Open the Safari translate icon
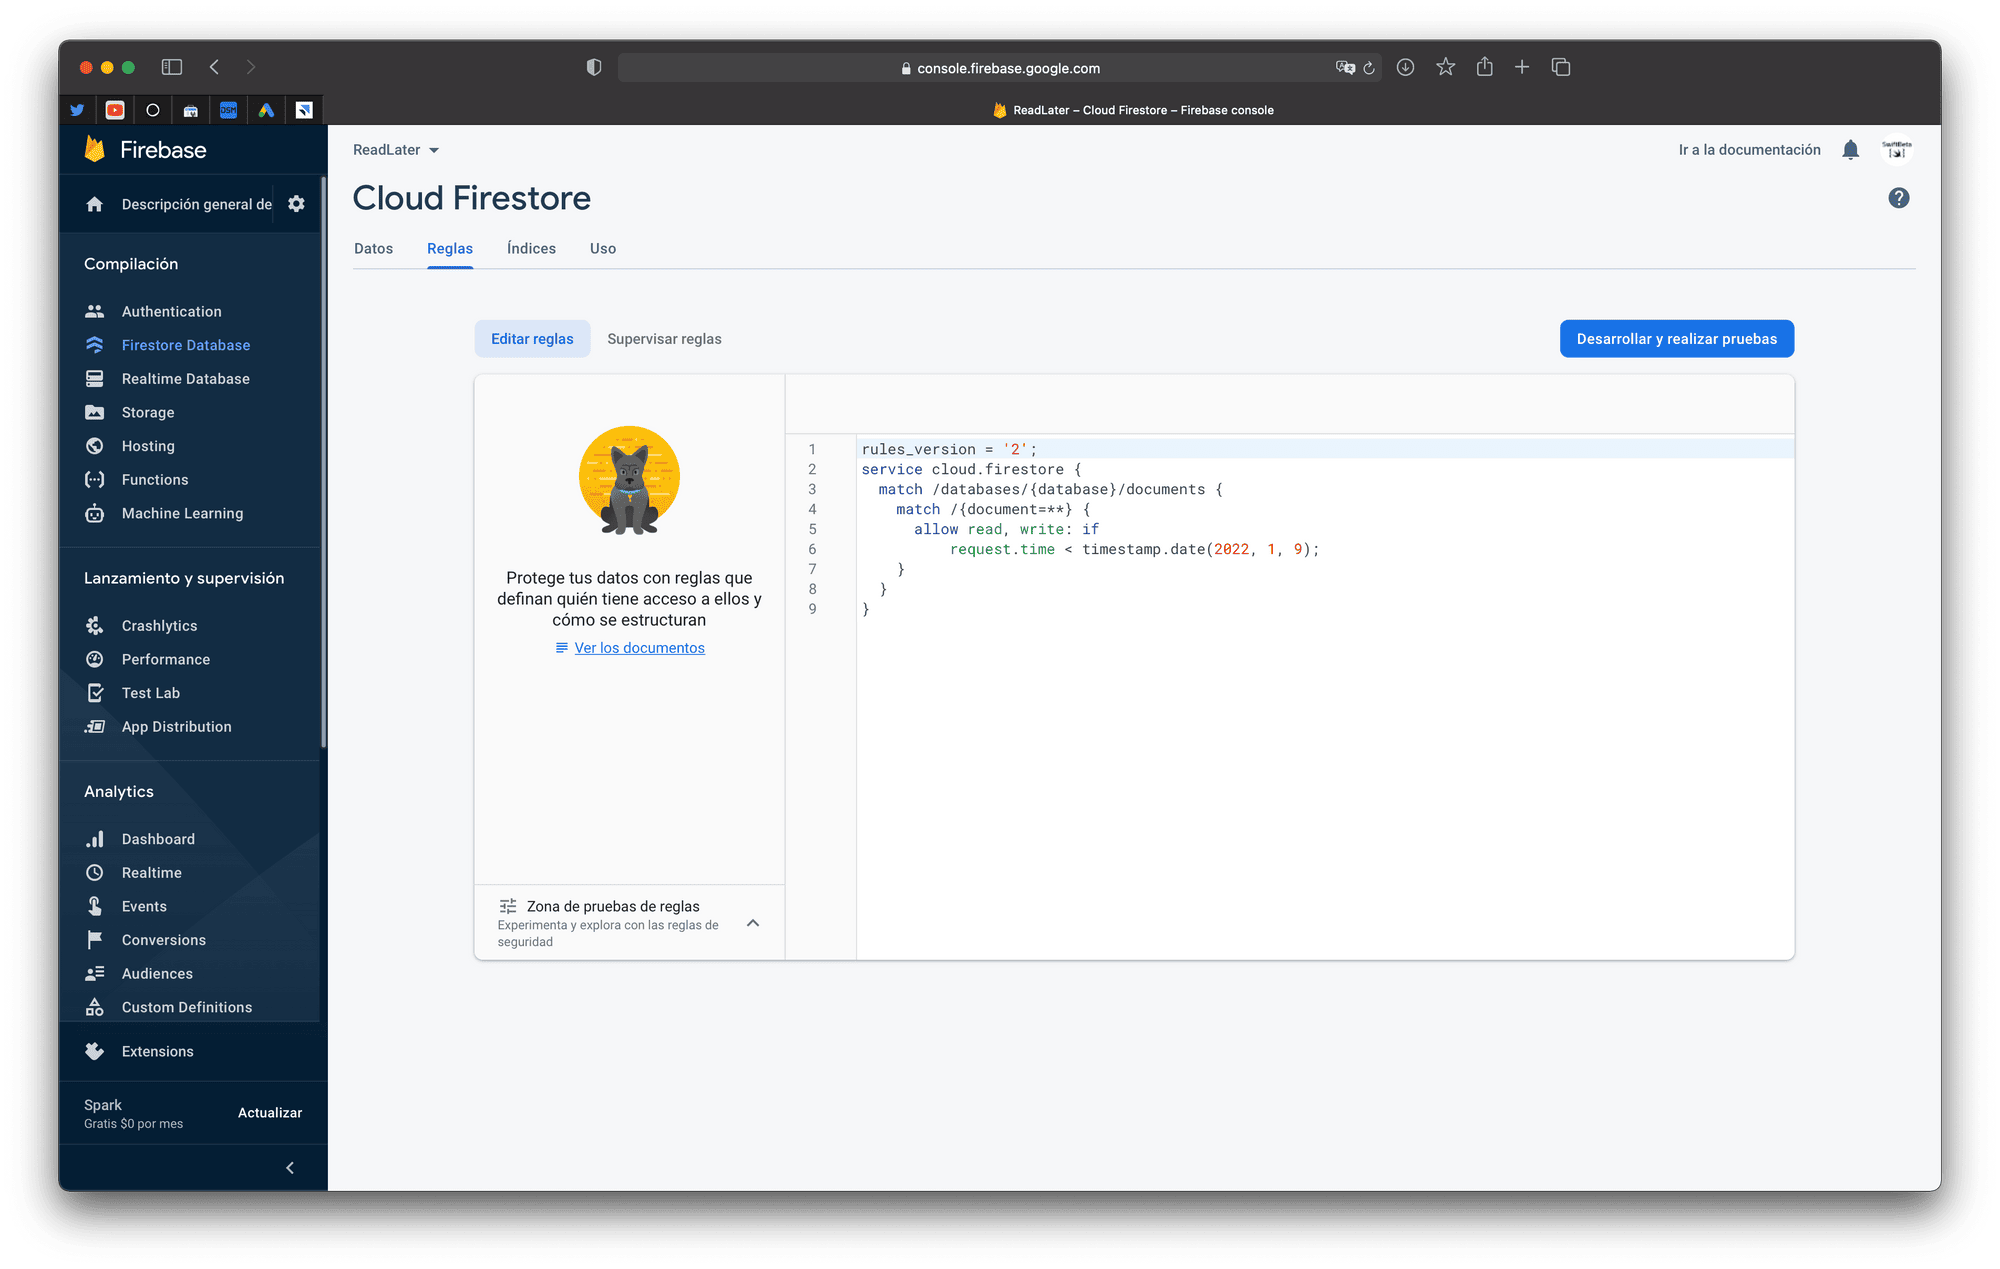Screen dimensions: 2000x1269 (x=1345, y=68)
